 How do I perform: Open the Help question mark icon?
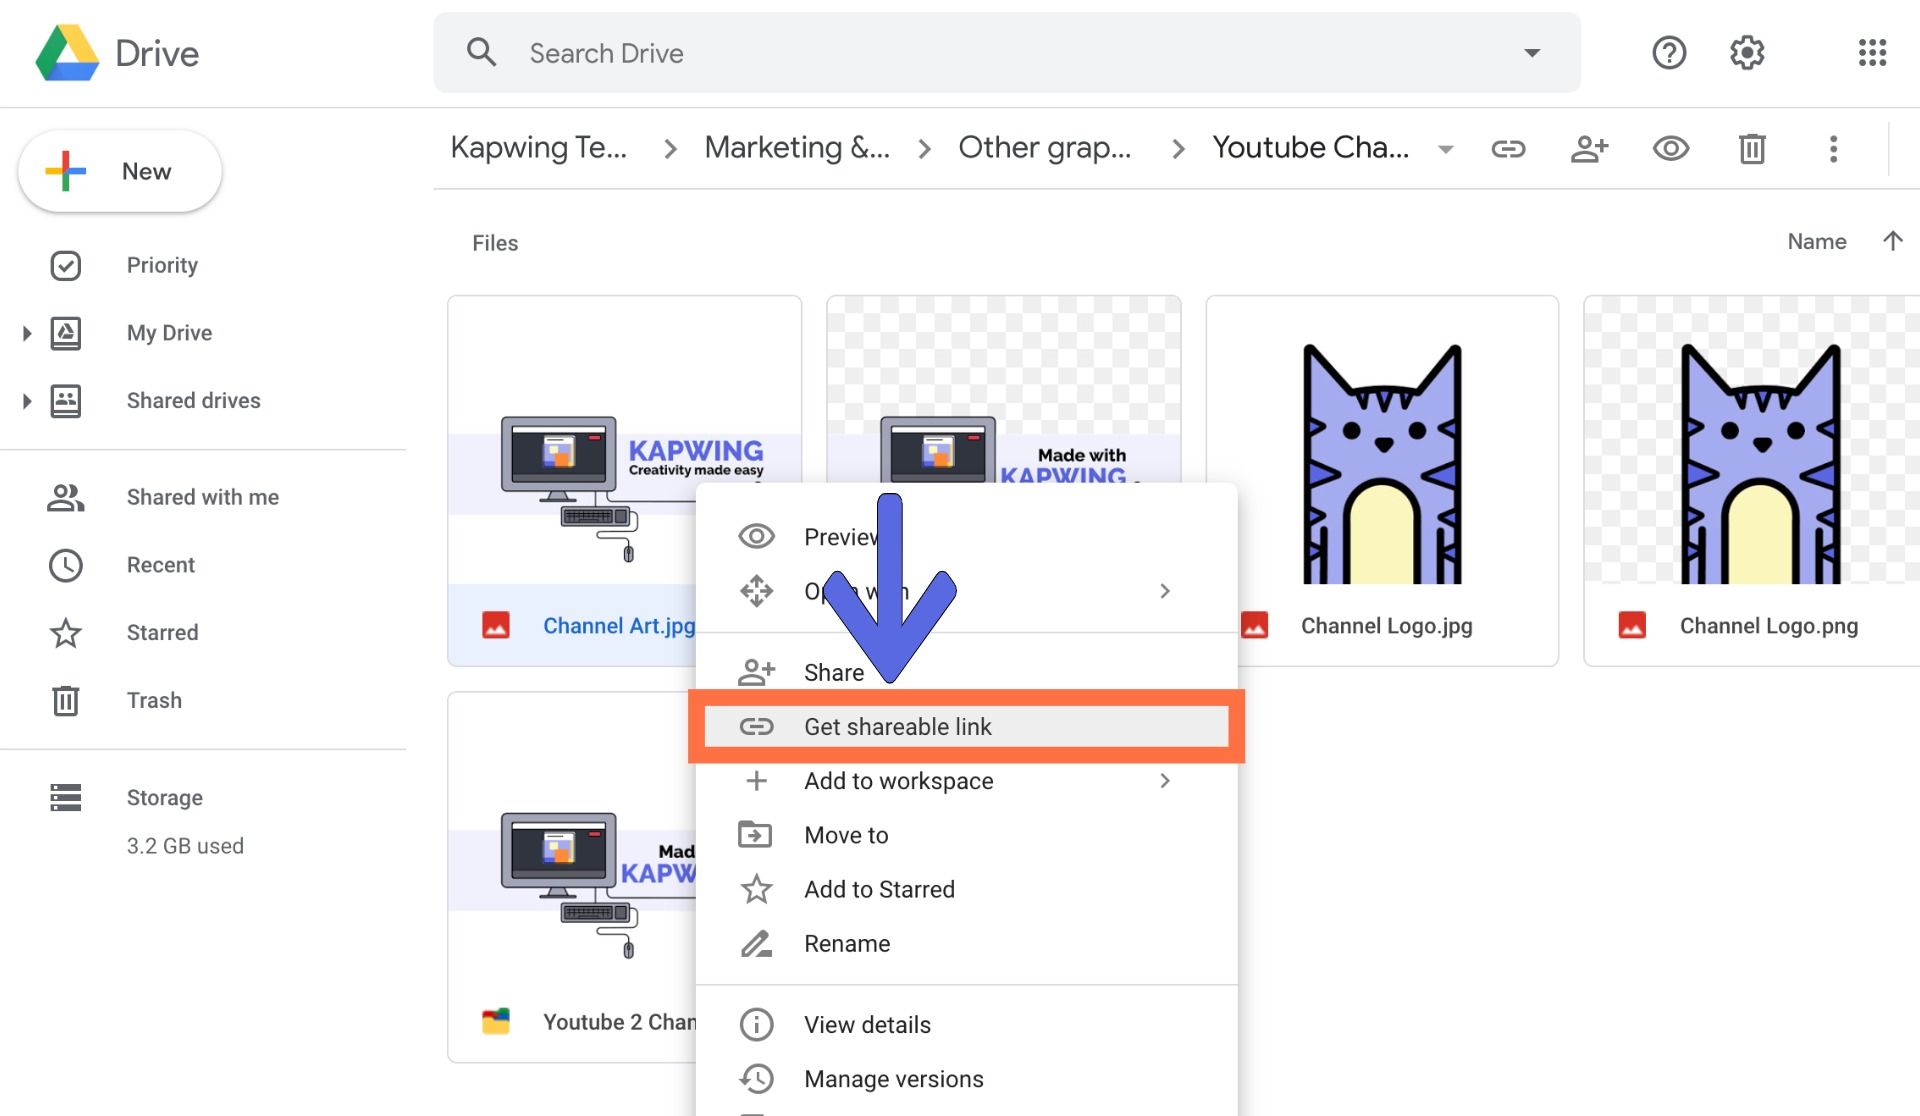(x=1668, y=53)
